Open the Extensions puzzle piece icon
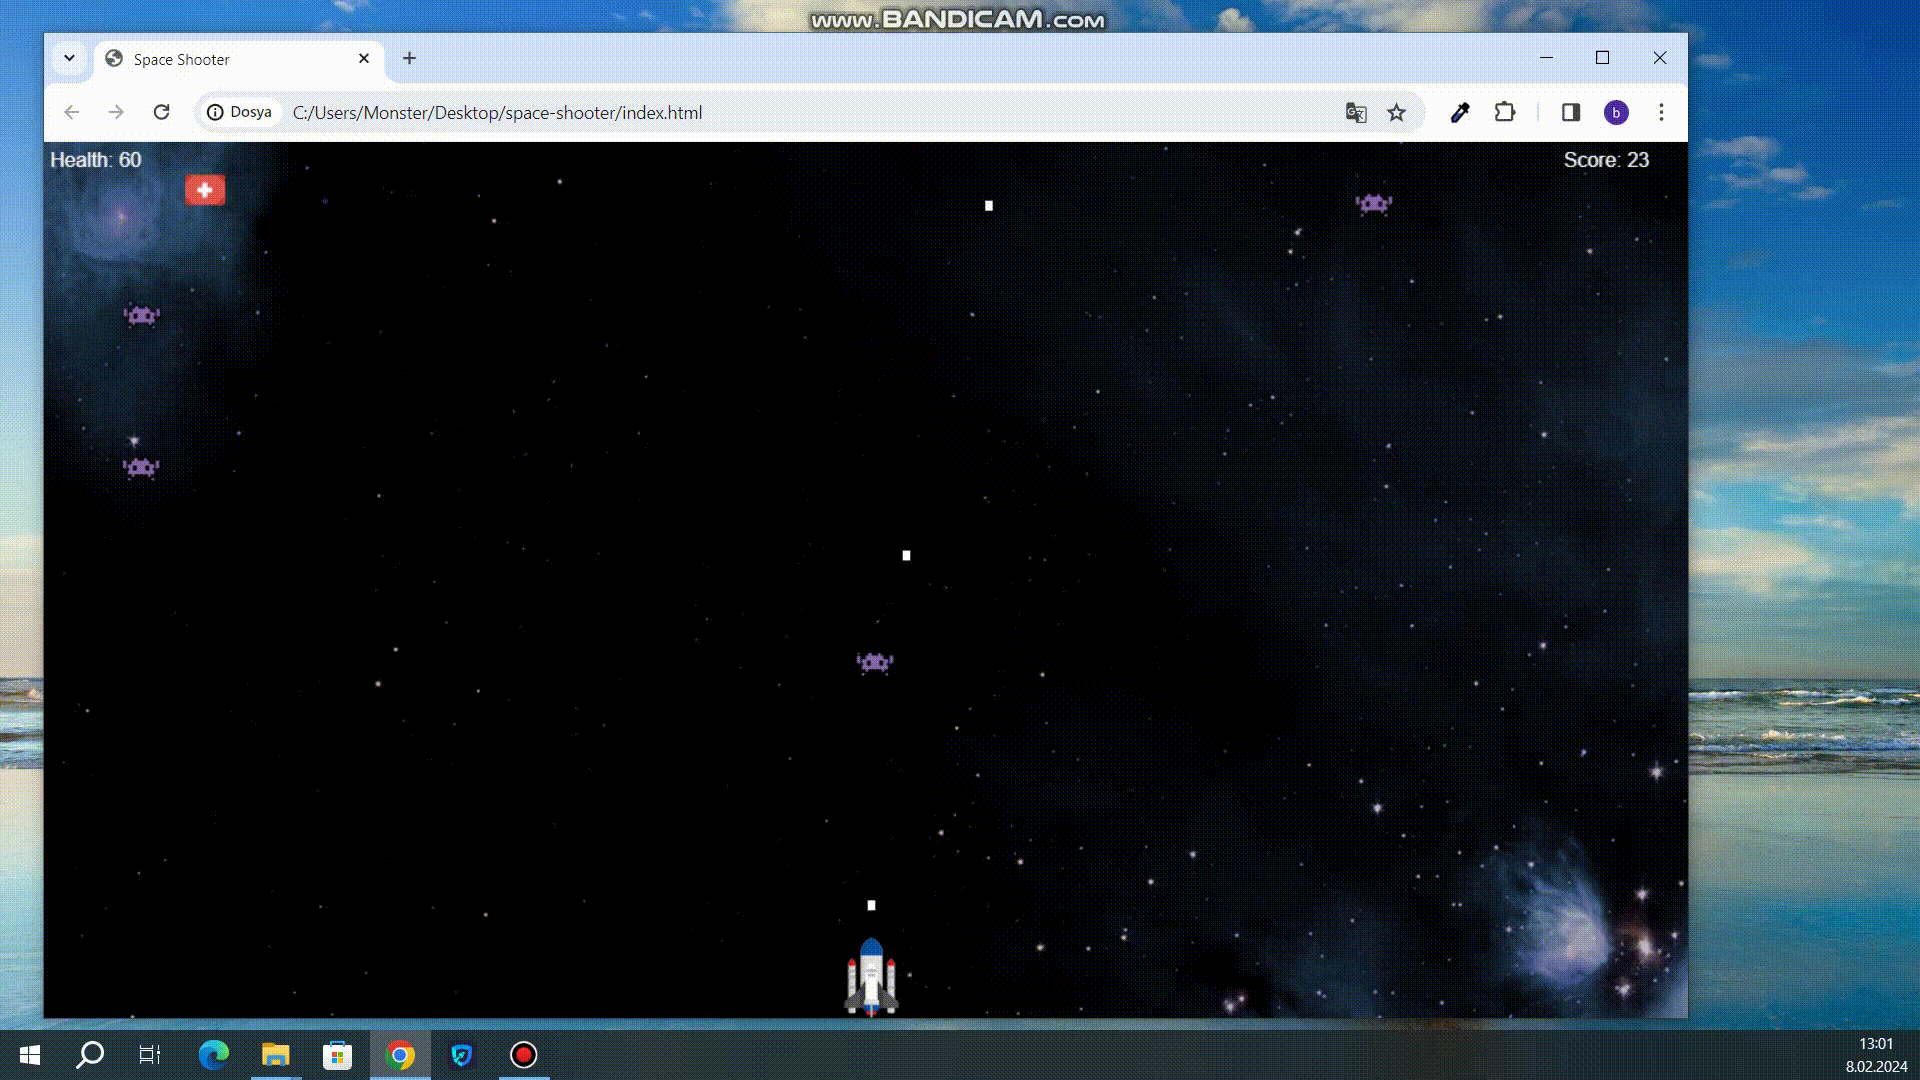The width and height of the screenshot is (1920, 1080). (1504, 112)
